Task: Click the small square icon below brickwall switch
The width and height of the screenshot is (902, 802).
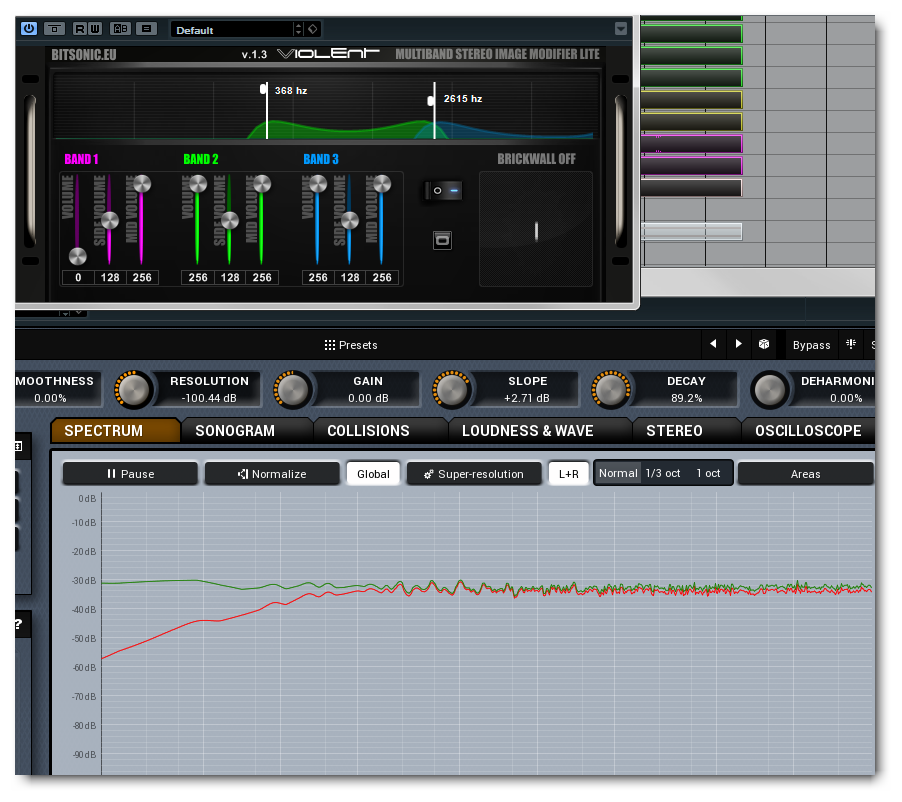Action: click(442, 240)
